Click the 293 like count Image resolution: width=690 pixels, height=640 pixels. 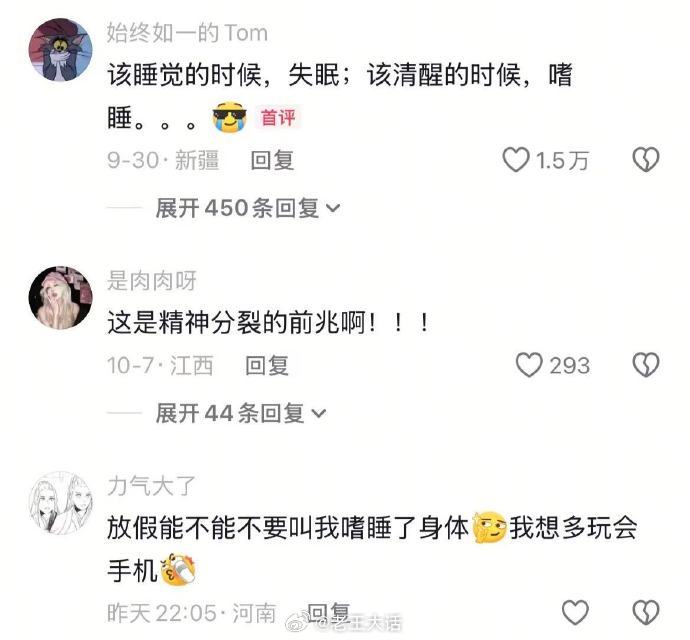point(569,365)
